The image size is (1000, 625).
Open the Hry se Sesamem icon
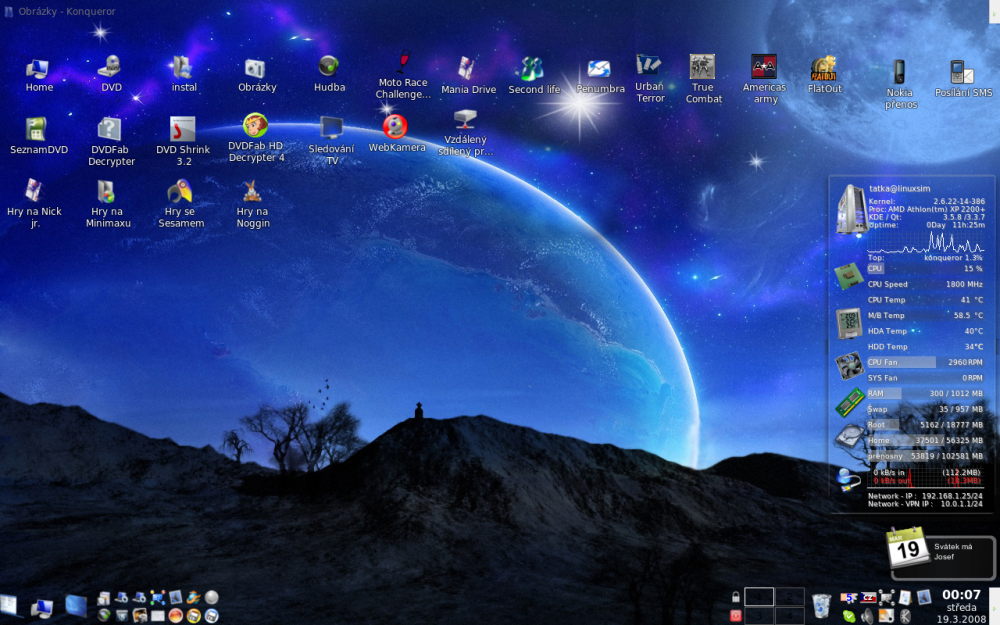click(x=180, y=203)
